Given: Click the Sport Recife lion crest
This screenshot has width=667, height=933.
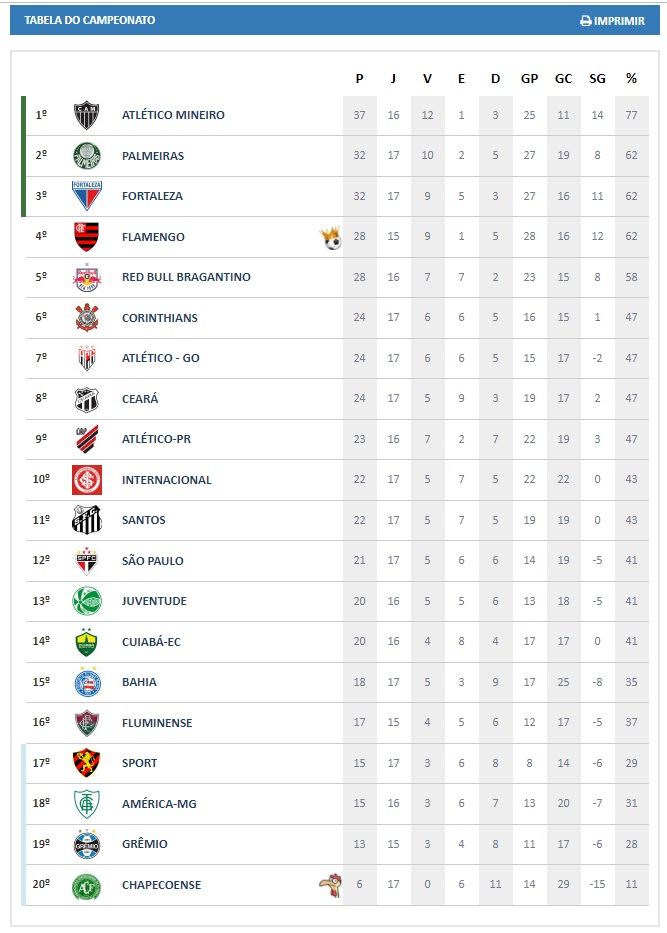Looking at the screenshot, I should point(87,763).
